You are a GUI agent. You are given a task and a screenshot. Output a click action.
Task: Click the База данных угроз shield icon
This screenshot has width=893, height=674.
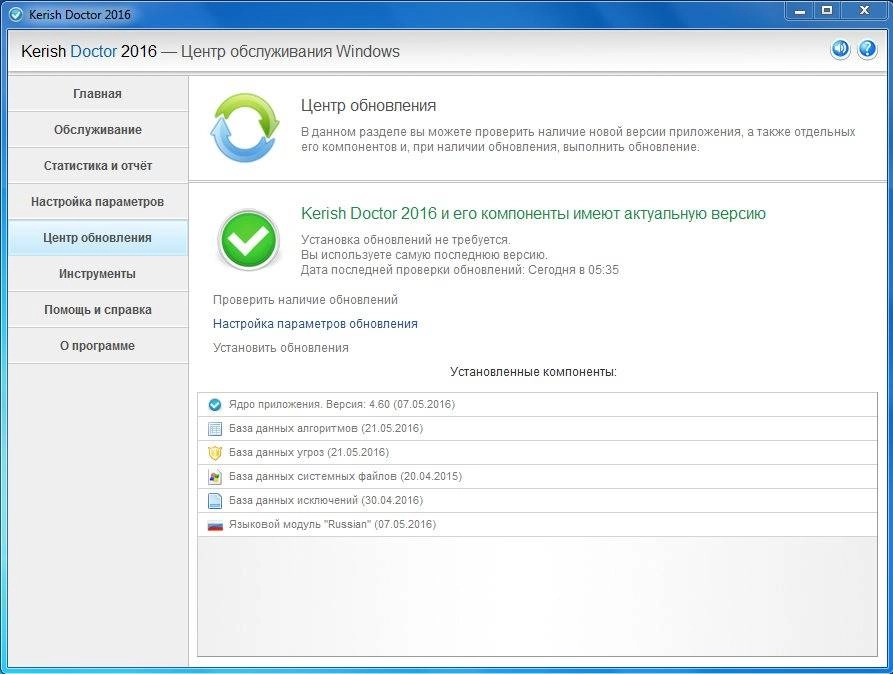[215, 453]
